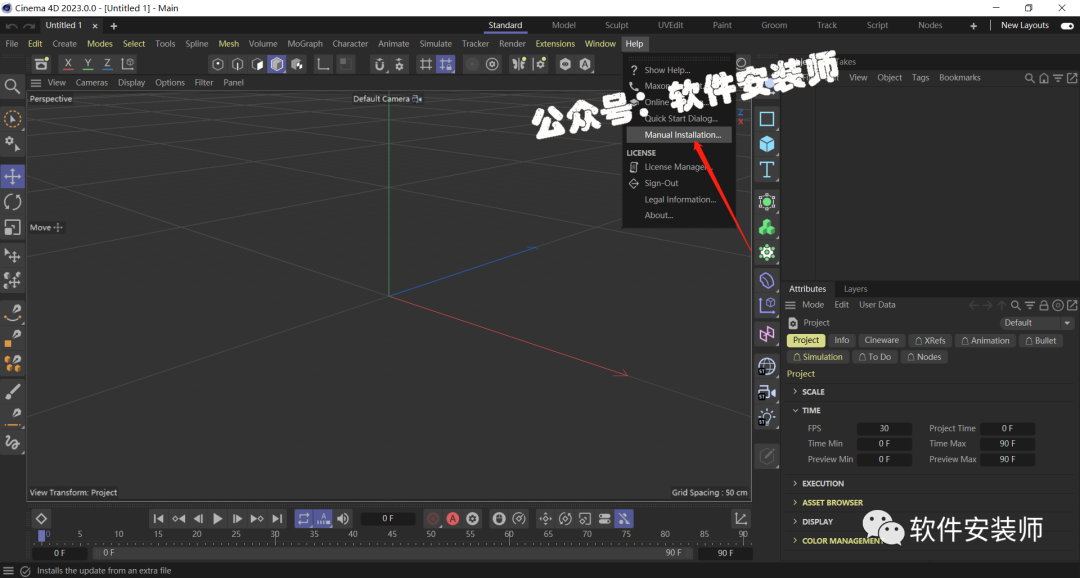Viewport: 1080px width, 578px height.
Task: Open the Default preset dropdown
Action: 1037,323
